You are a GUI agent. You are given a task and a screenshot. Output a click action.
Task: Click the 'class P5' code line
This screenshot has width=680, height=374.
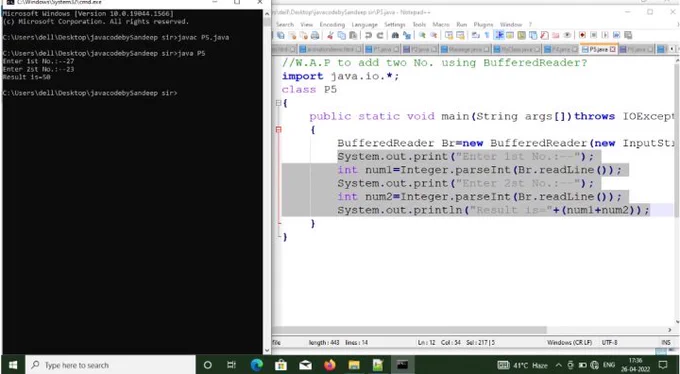point(309,90)
